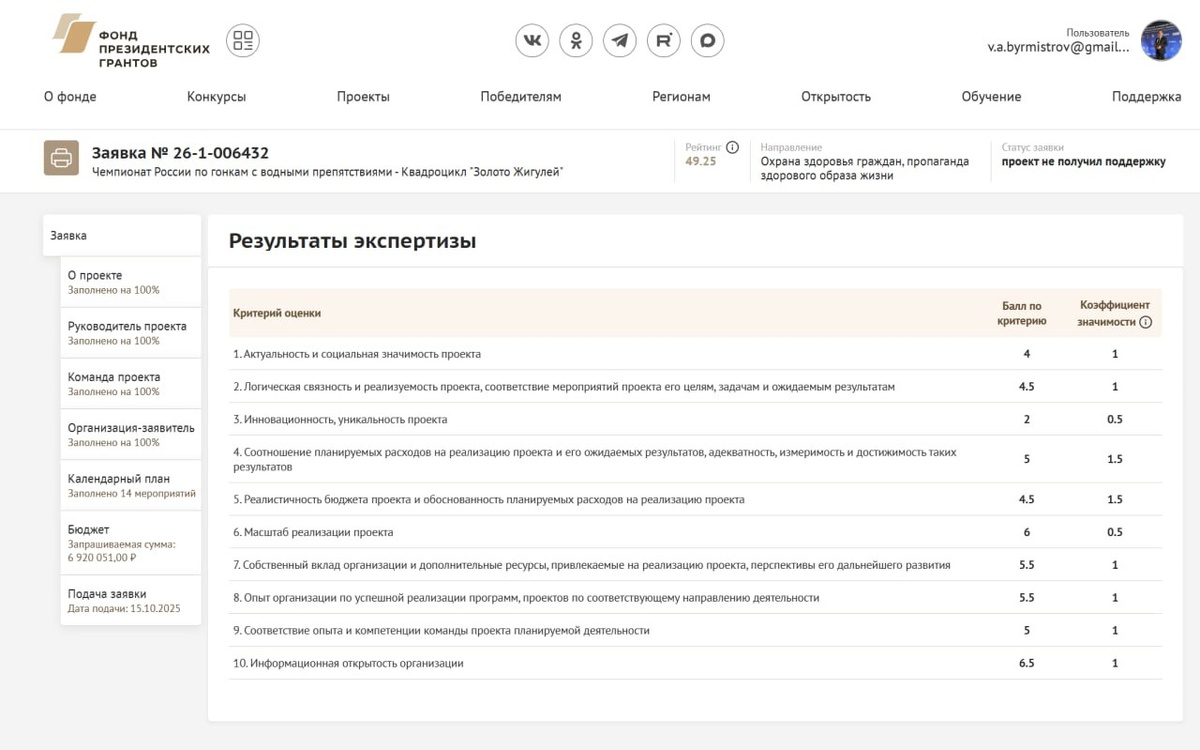Click the rating value 49.25
This screenshot has width=1200, height=750.
701,161
